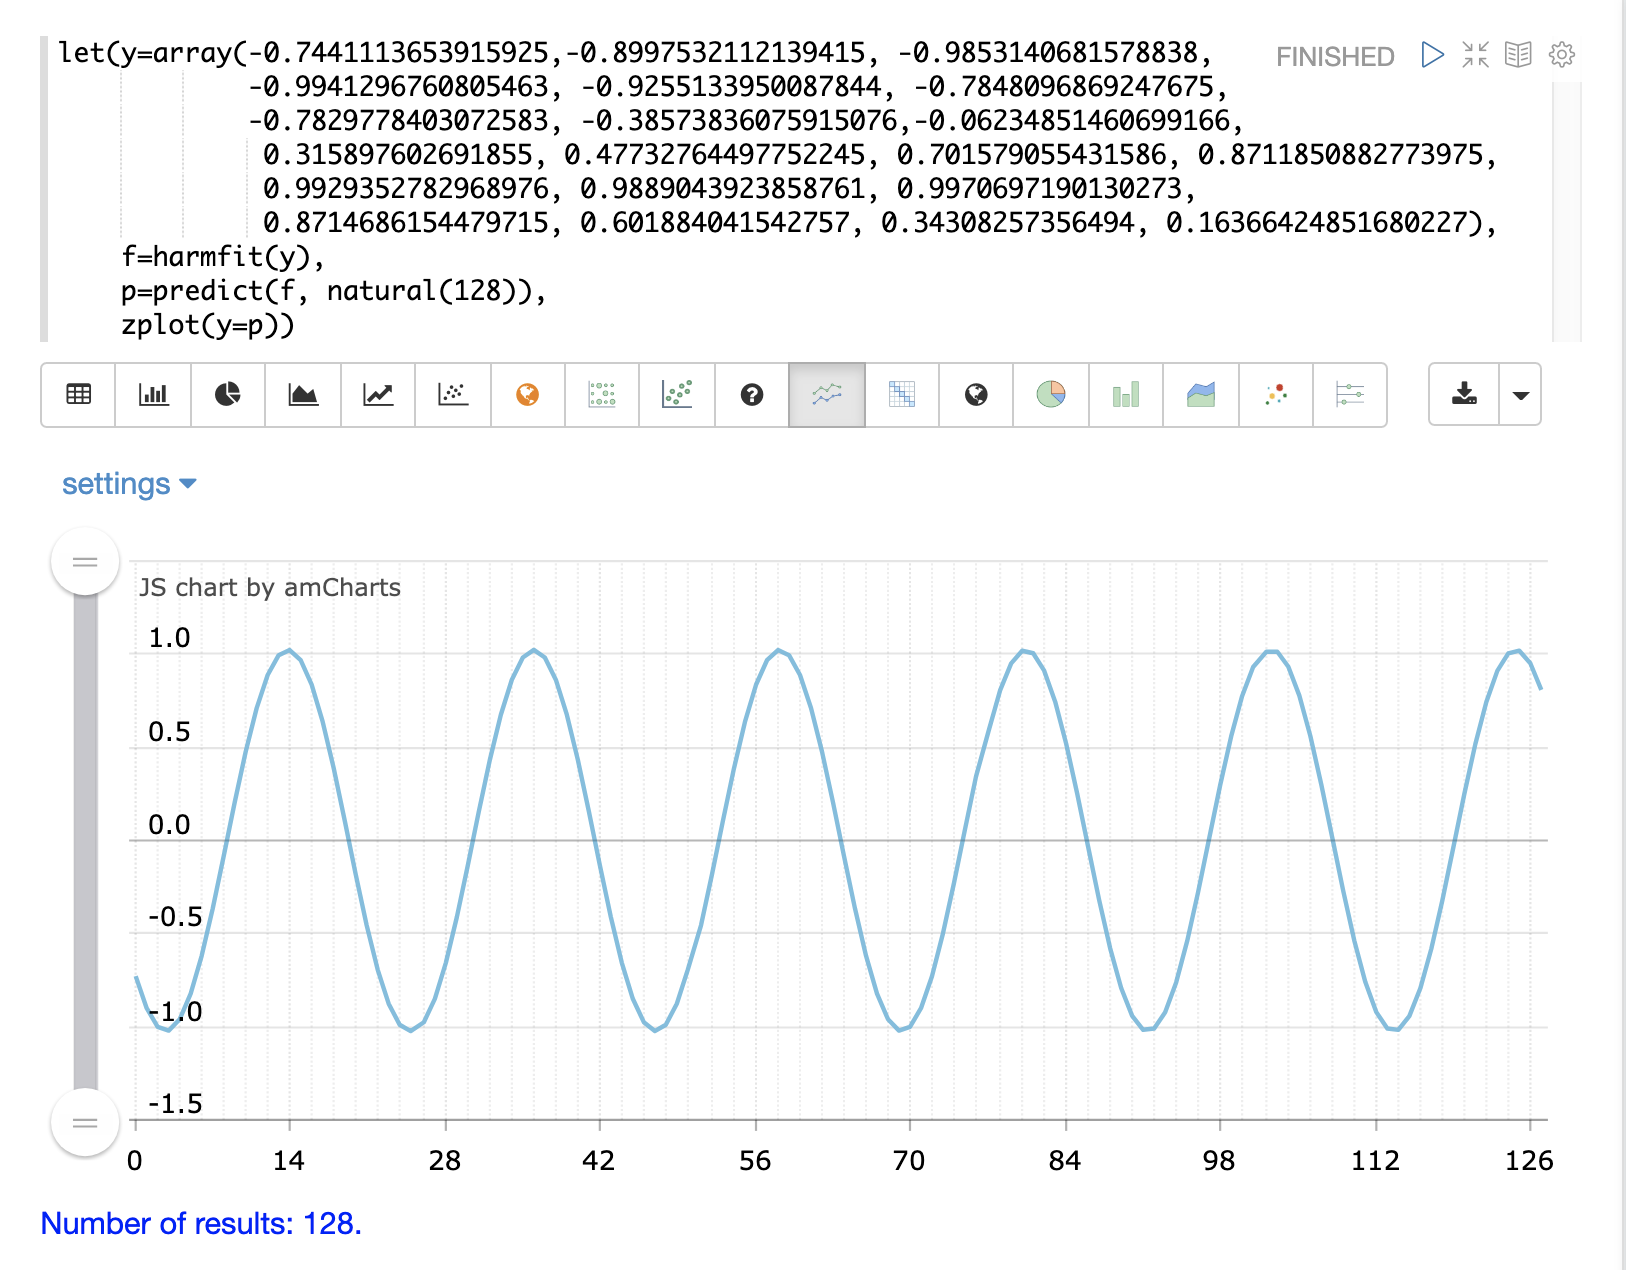Expand the chart settings dropdown
Image resolution: width=1626 pixels, height=1270 pixels.
tap(129, 484)
